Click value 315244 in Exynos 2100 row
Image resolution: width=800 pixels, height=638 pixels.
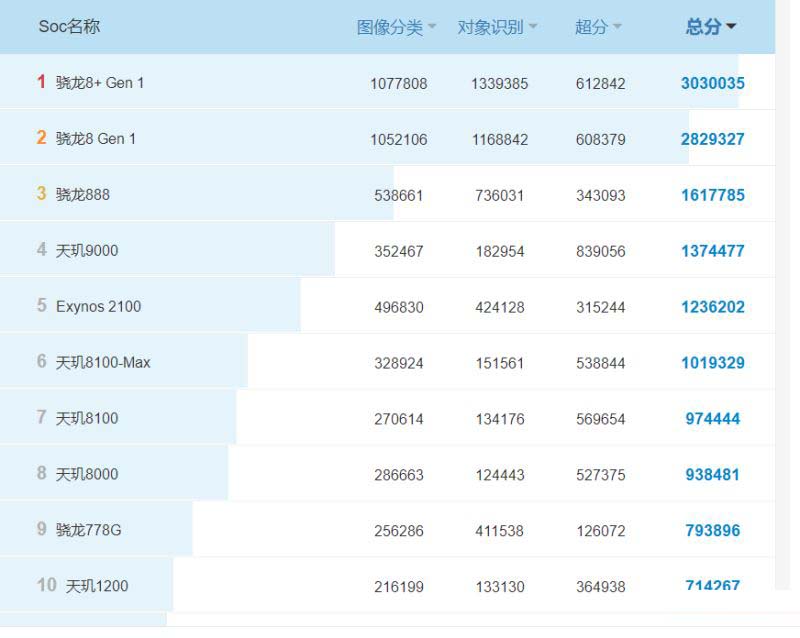coord(601,307)
